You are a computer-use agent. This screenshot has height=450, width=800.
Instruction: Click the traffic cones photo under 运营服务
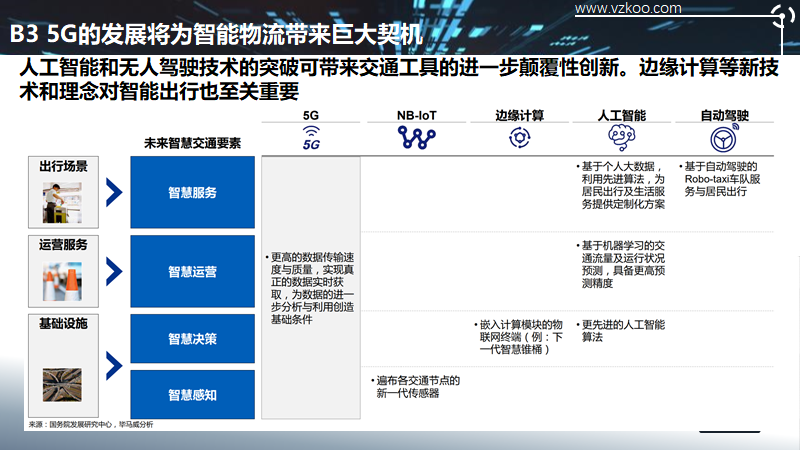point(62,282)
